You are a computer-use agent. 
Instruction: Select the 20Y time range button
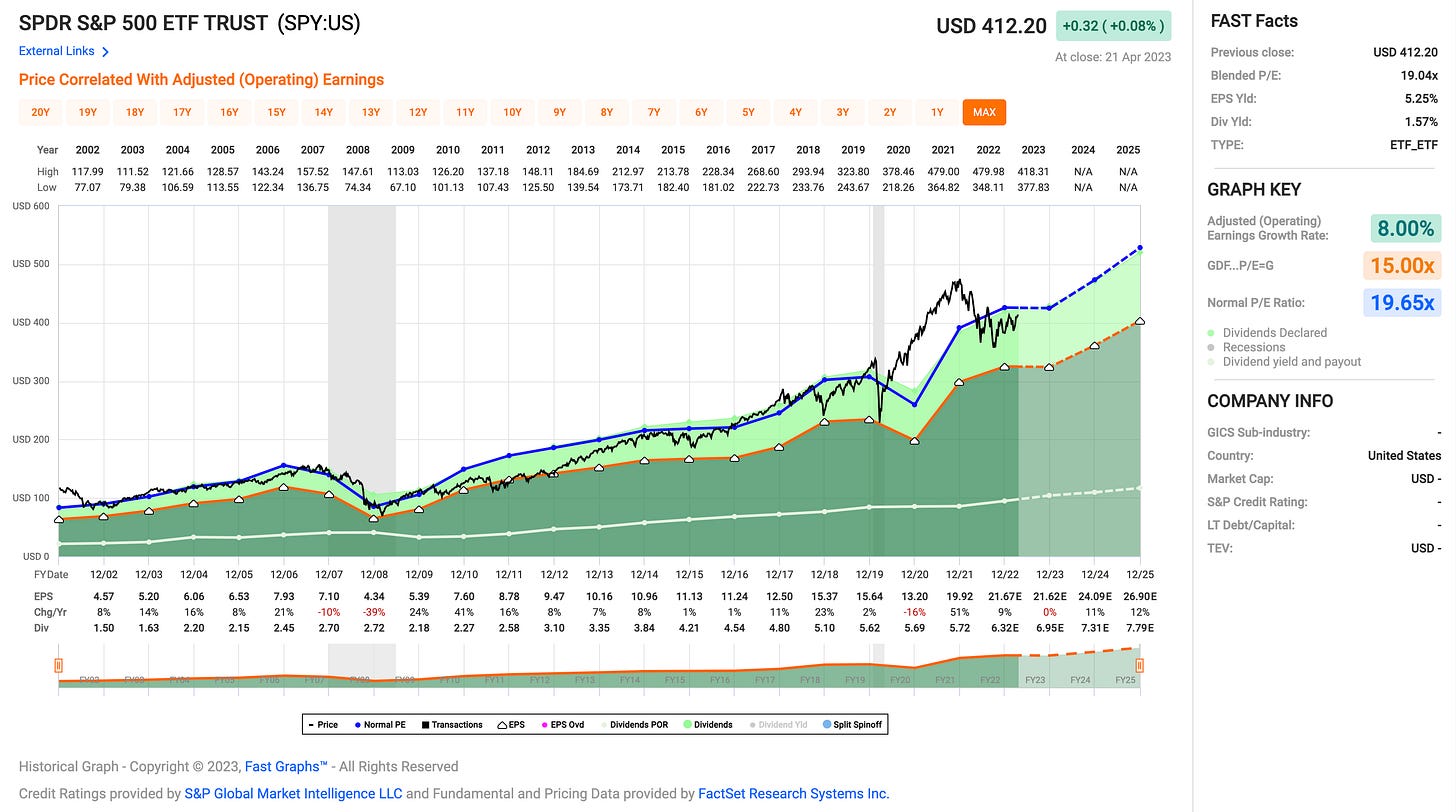click(40, 112)
